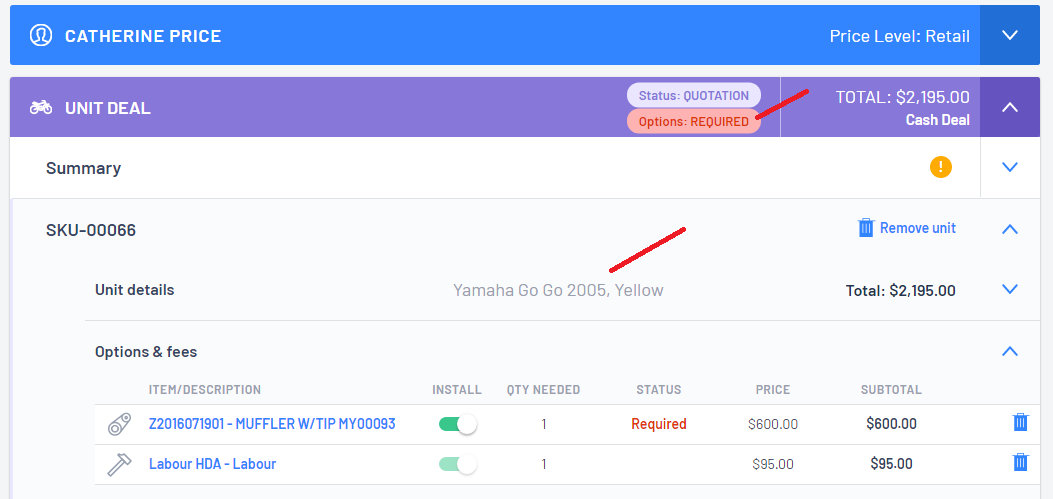Expand the Catherine Price customer panel
This screenshot has width=1053, height=499.
pos(1010,35)
